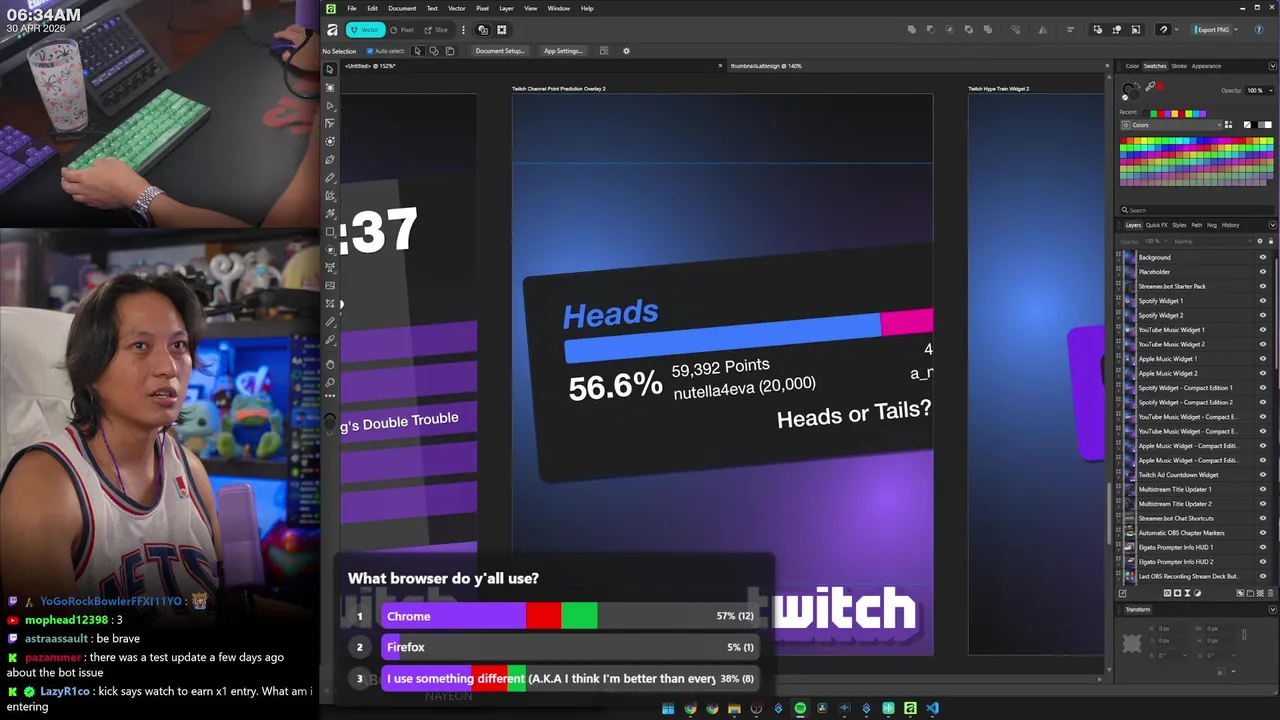Hide the Streamer.bot Starter Pack layer
Image resolution: width=1280 pixels, height=720 pixels.
1263,286
